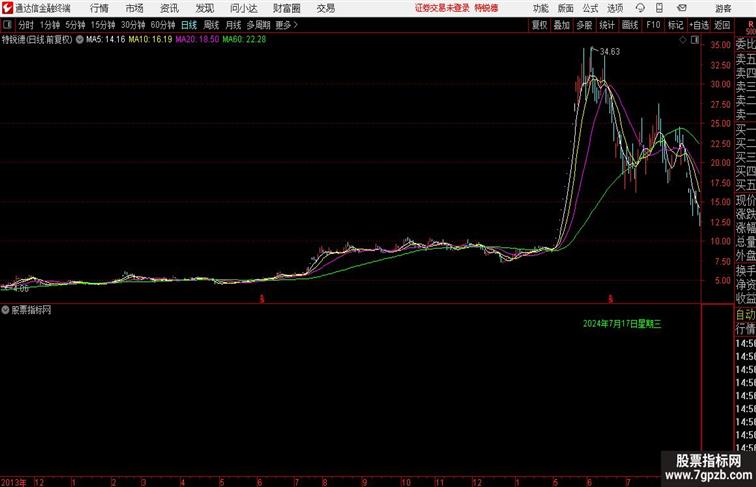Select the 日线 daily period
The width and height of the screenshot is (756, 487).
[189, 25]
